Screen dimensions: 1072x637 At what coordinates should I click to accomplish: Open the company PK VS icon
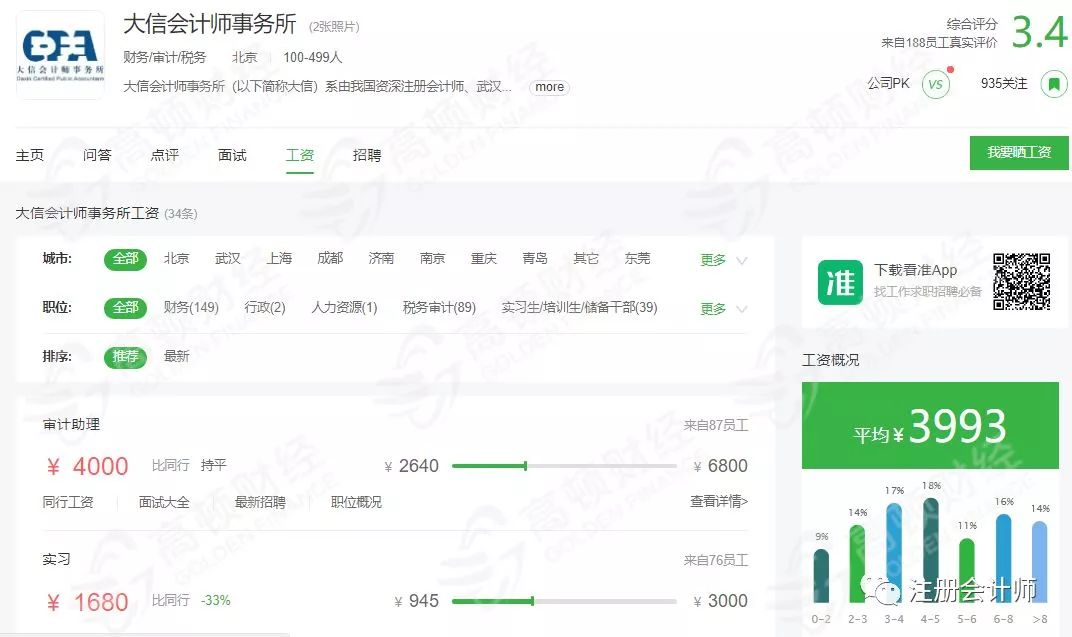tap(935, 85)
